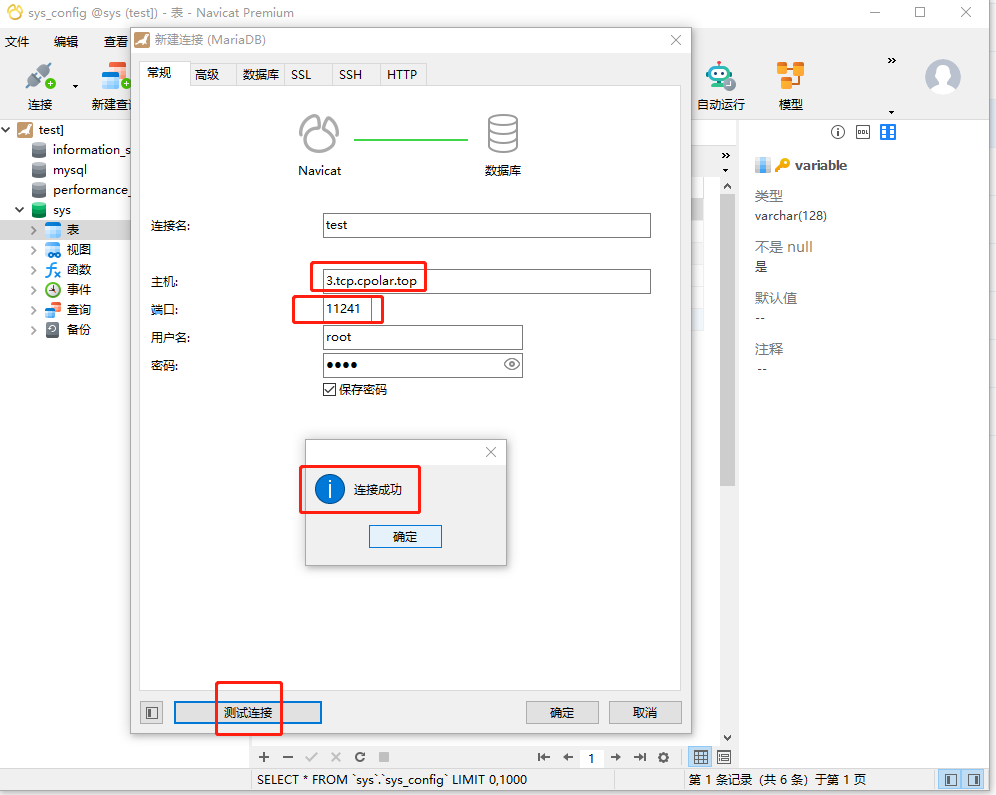This screenshot has width=996, height=795.
Task: Open the 文件 menu
Action: point(17,42)
